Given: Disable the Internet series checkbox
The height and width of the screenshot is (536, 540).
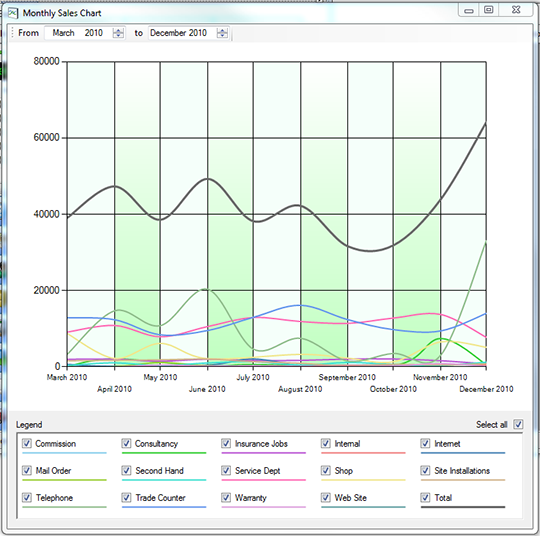Looking at the screenshot, I should coord(425,443).
